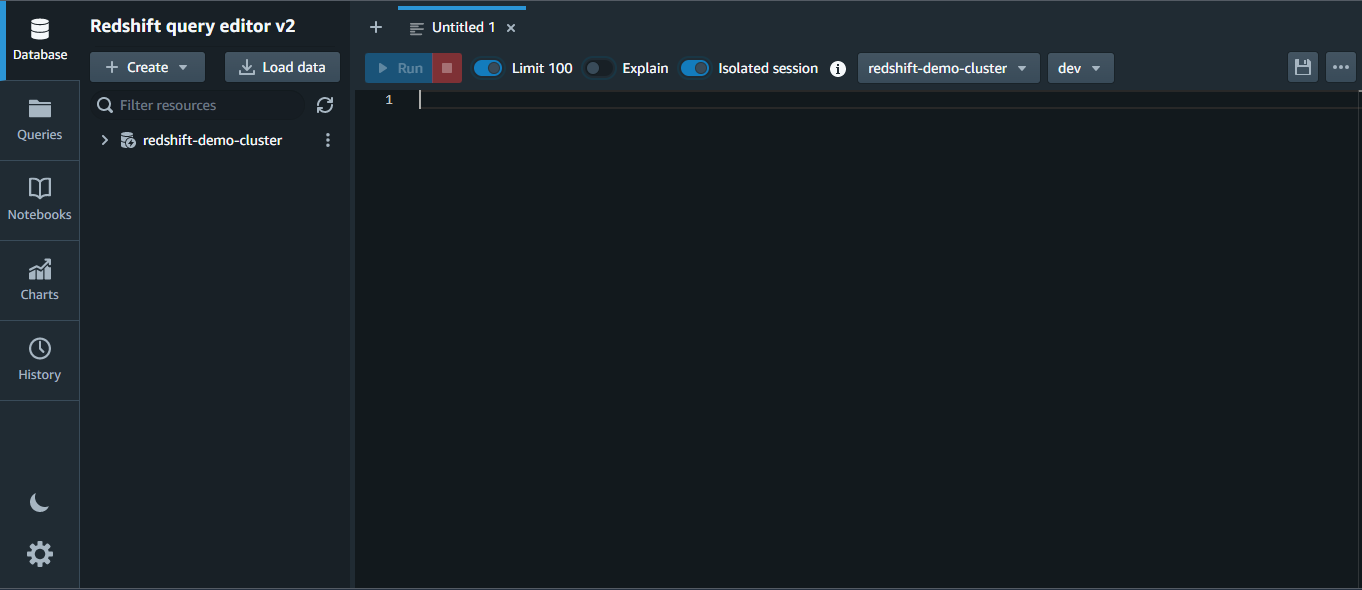Open the Database sidebar view
The width and height of the screenshot is (1362, 590).
[x=40, y=40]
